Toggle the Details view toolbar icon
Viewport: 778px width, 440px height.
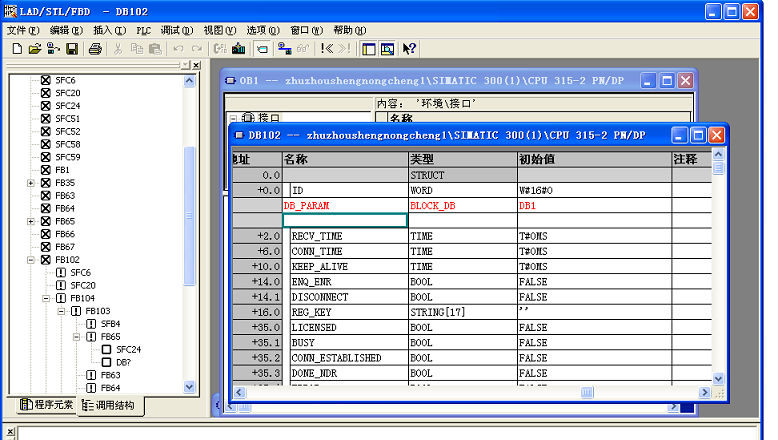click(388, 49)
